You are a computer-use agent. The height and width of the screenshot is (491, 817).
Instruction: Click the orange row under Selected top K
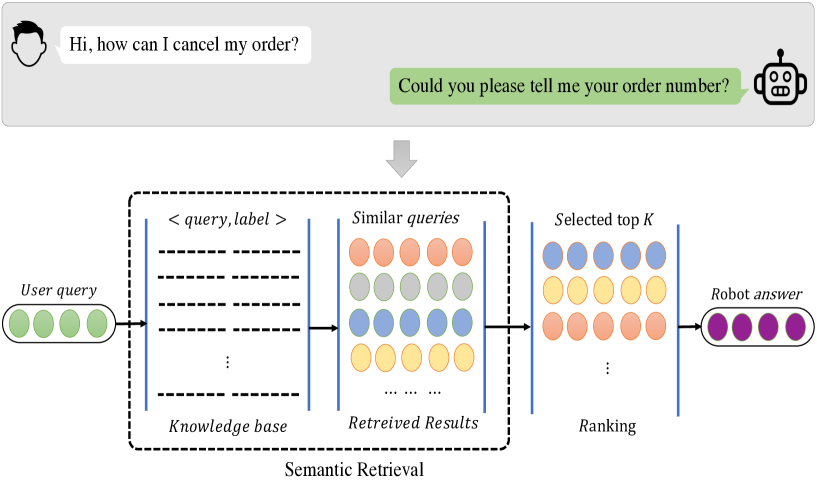pyautogui.click(x=603, y=326)
